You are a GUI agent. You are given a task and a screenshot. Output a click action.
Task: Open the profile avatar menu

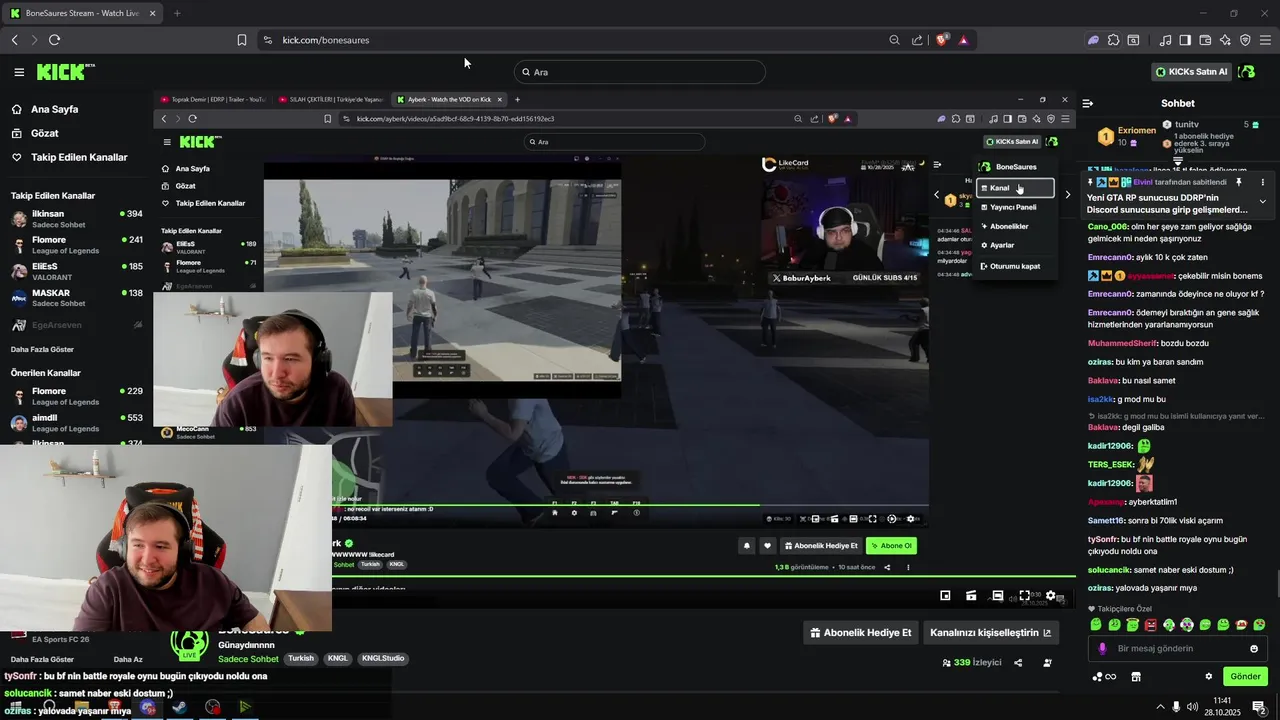[1246, 72]
